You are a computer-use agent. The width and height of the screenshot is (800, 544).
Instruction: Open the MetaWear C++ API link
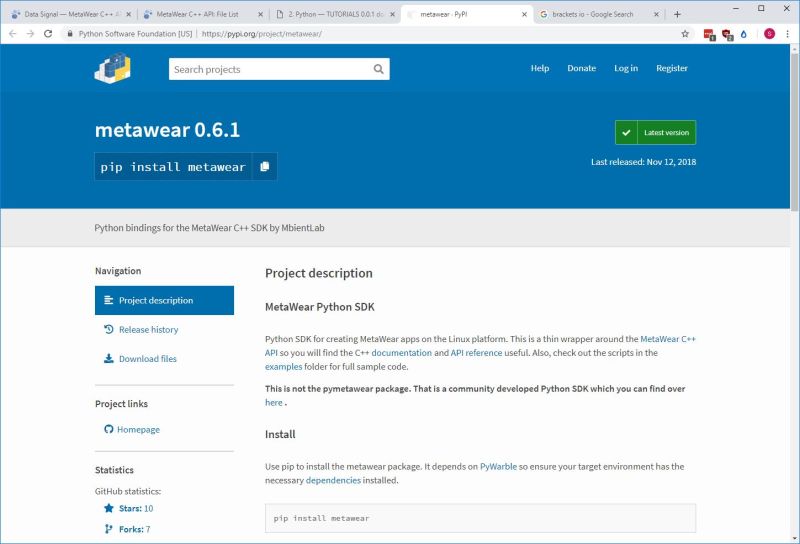pos(668,339)
